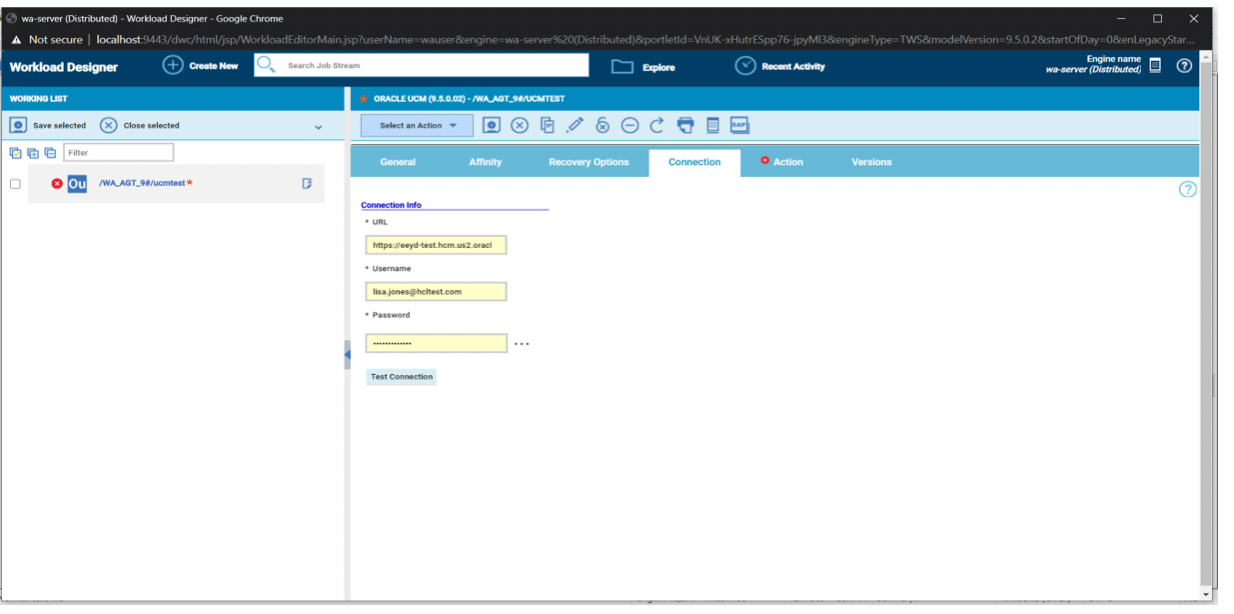Toggle the select-all icon in Working List
This screenshot has width=1234, height=614.
click(15, 152)
